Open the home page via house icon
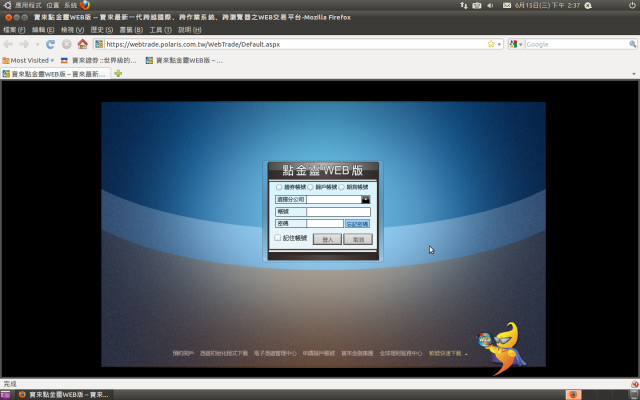Image resolution: width=640 pixels, height=400 pixels. tap(82, 44)
